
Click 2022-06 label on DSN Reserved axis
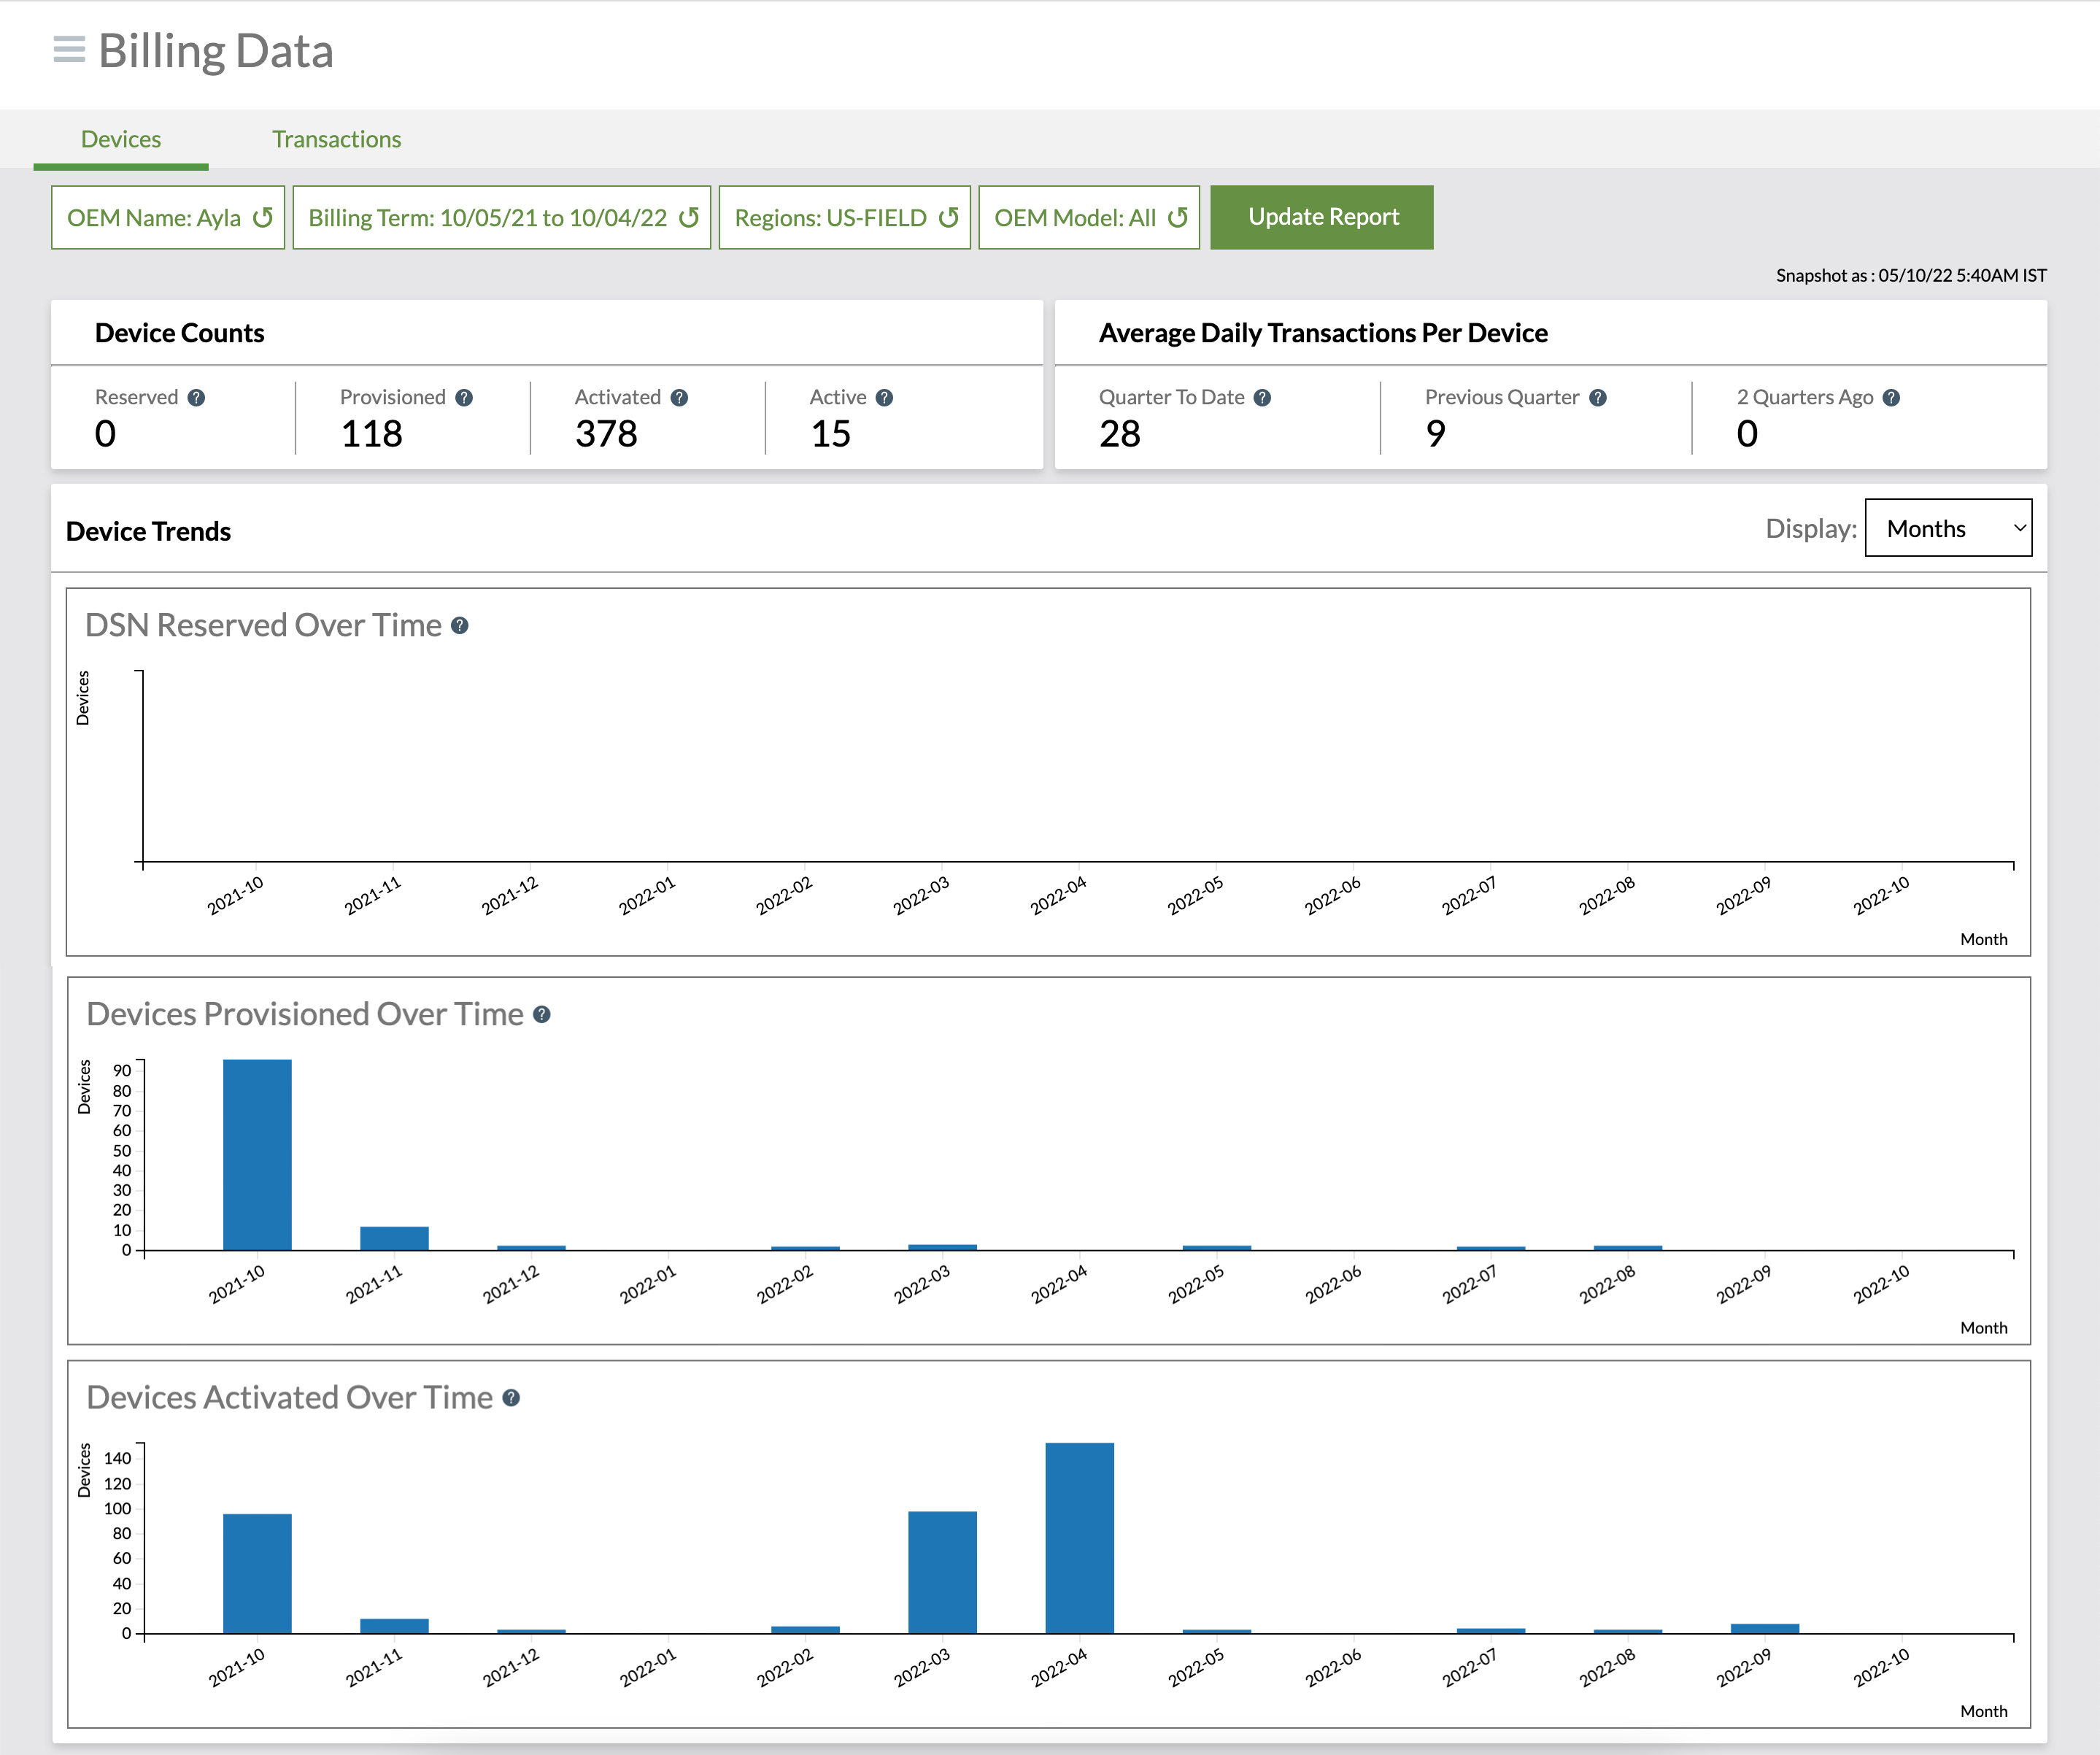click(x=1332, y=895)
